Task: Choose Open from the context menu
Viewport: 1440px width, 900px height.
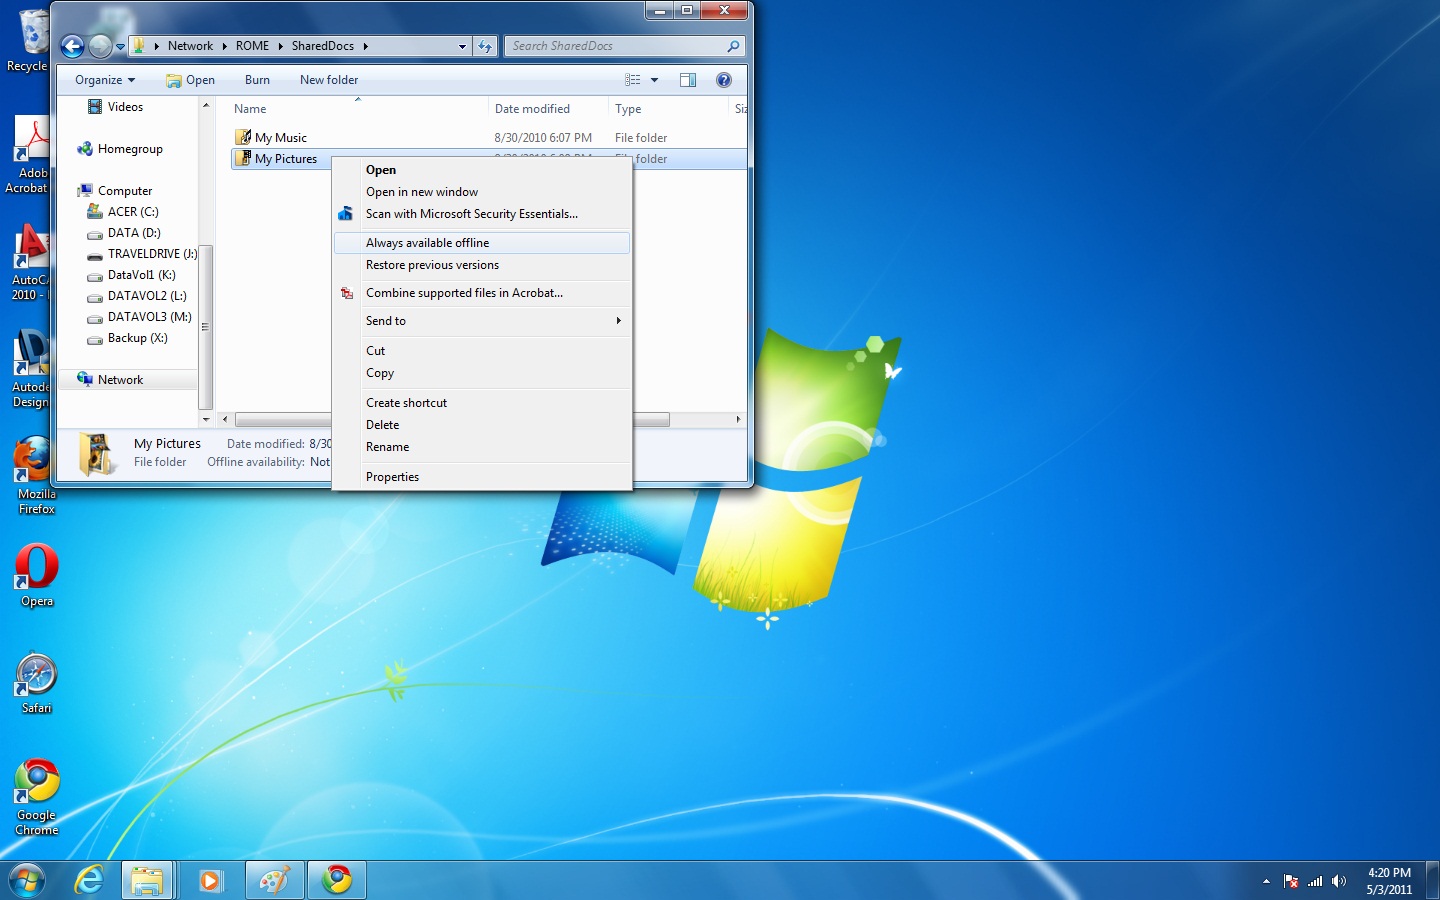Action: click(482, 170)
